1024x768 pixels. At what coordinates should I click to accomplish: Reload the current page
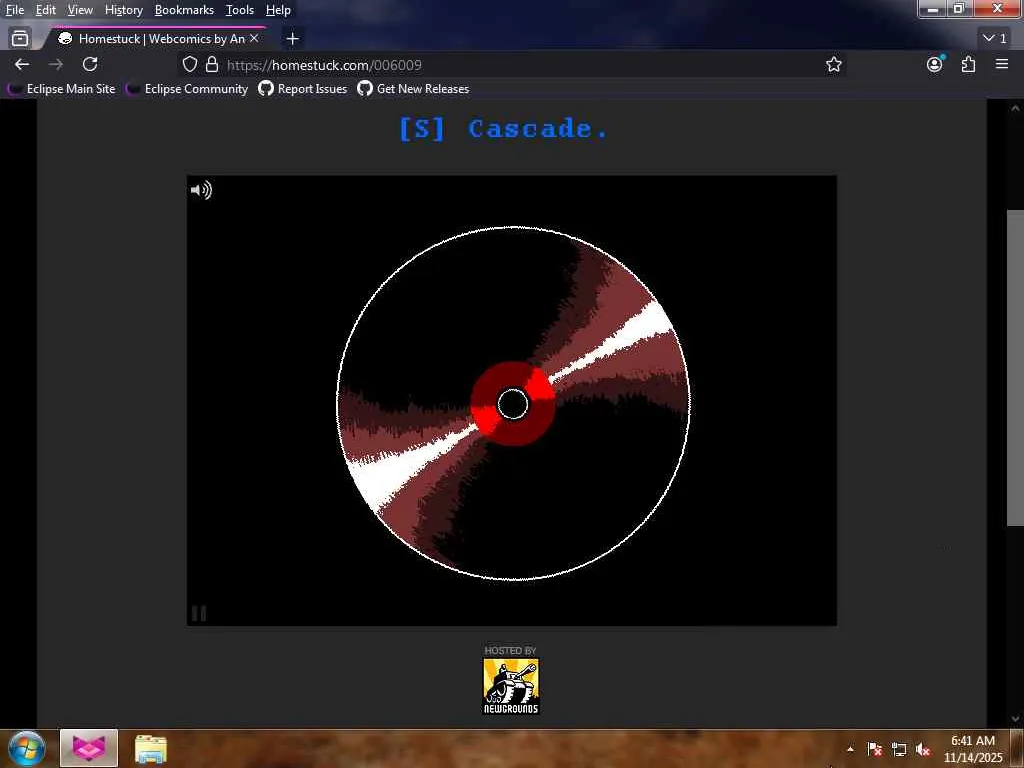coord(90,64)
